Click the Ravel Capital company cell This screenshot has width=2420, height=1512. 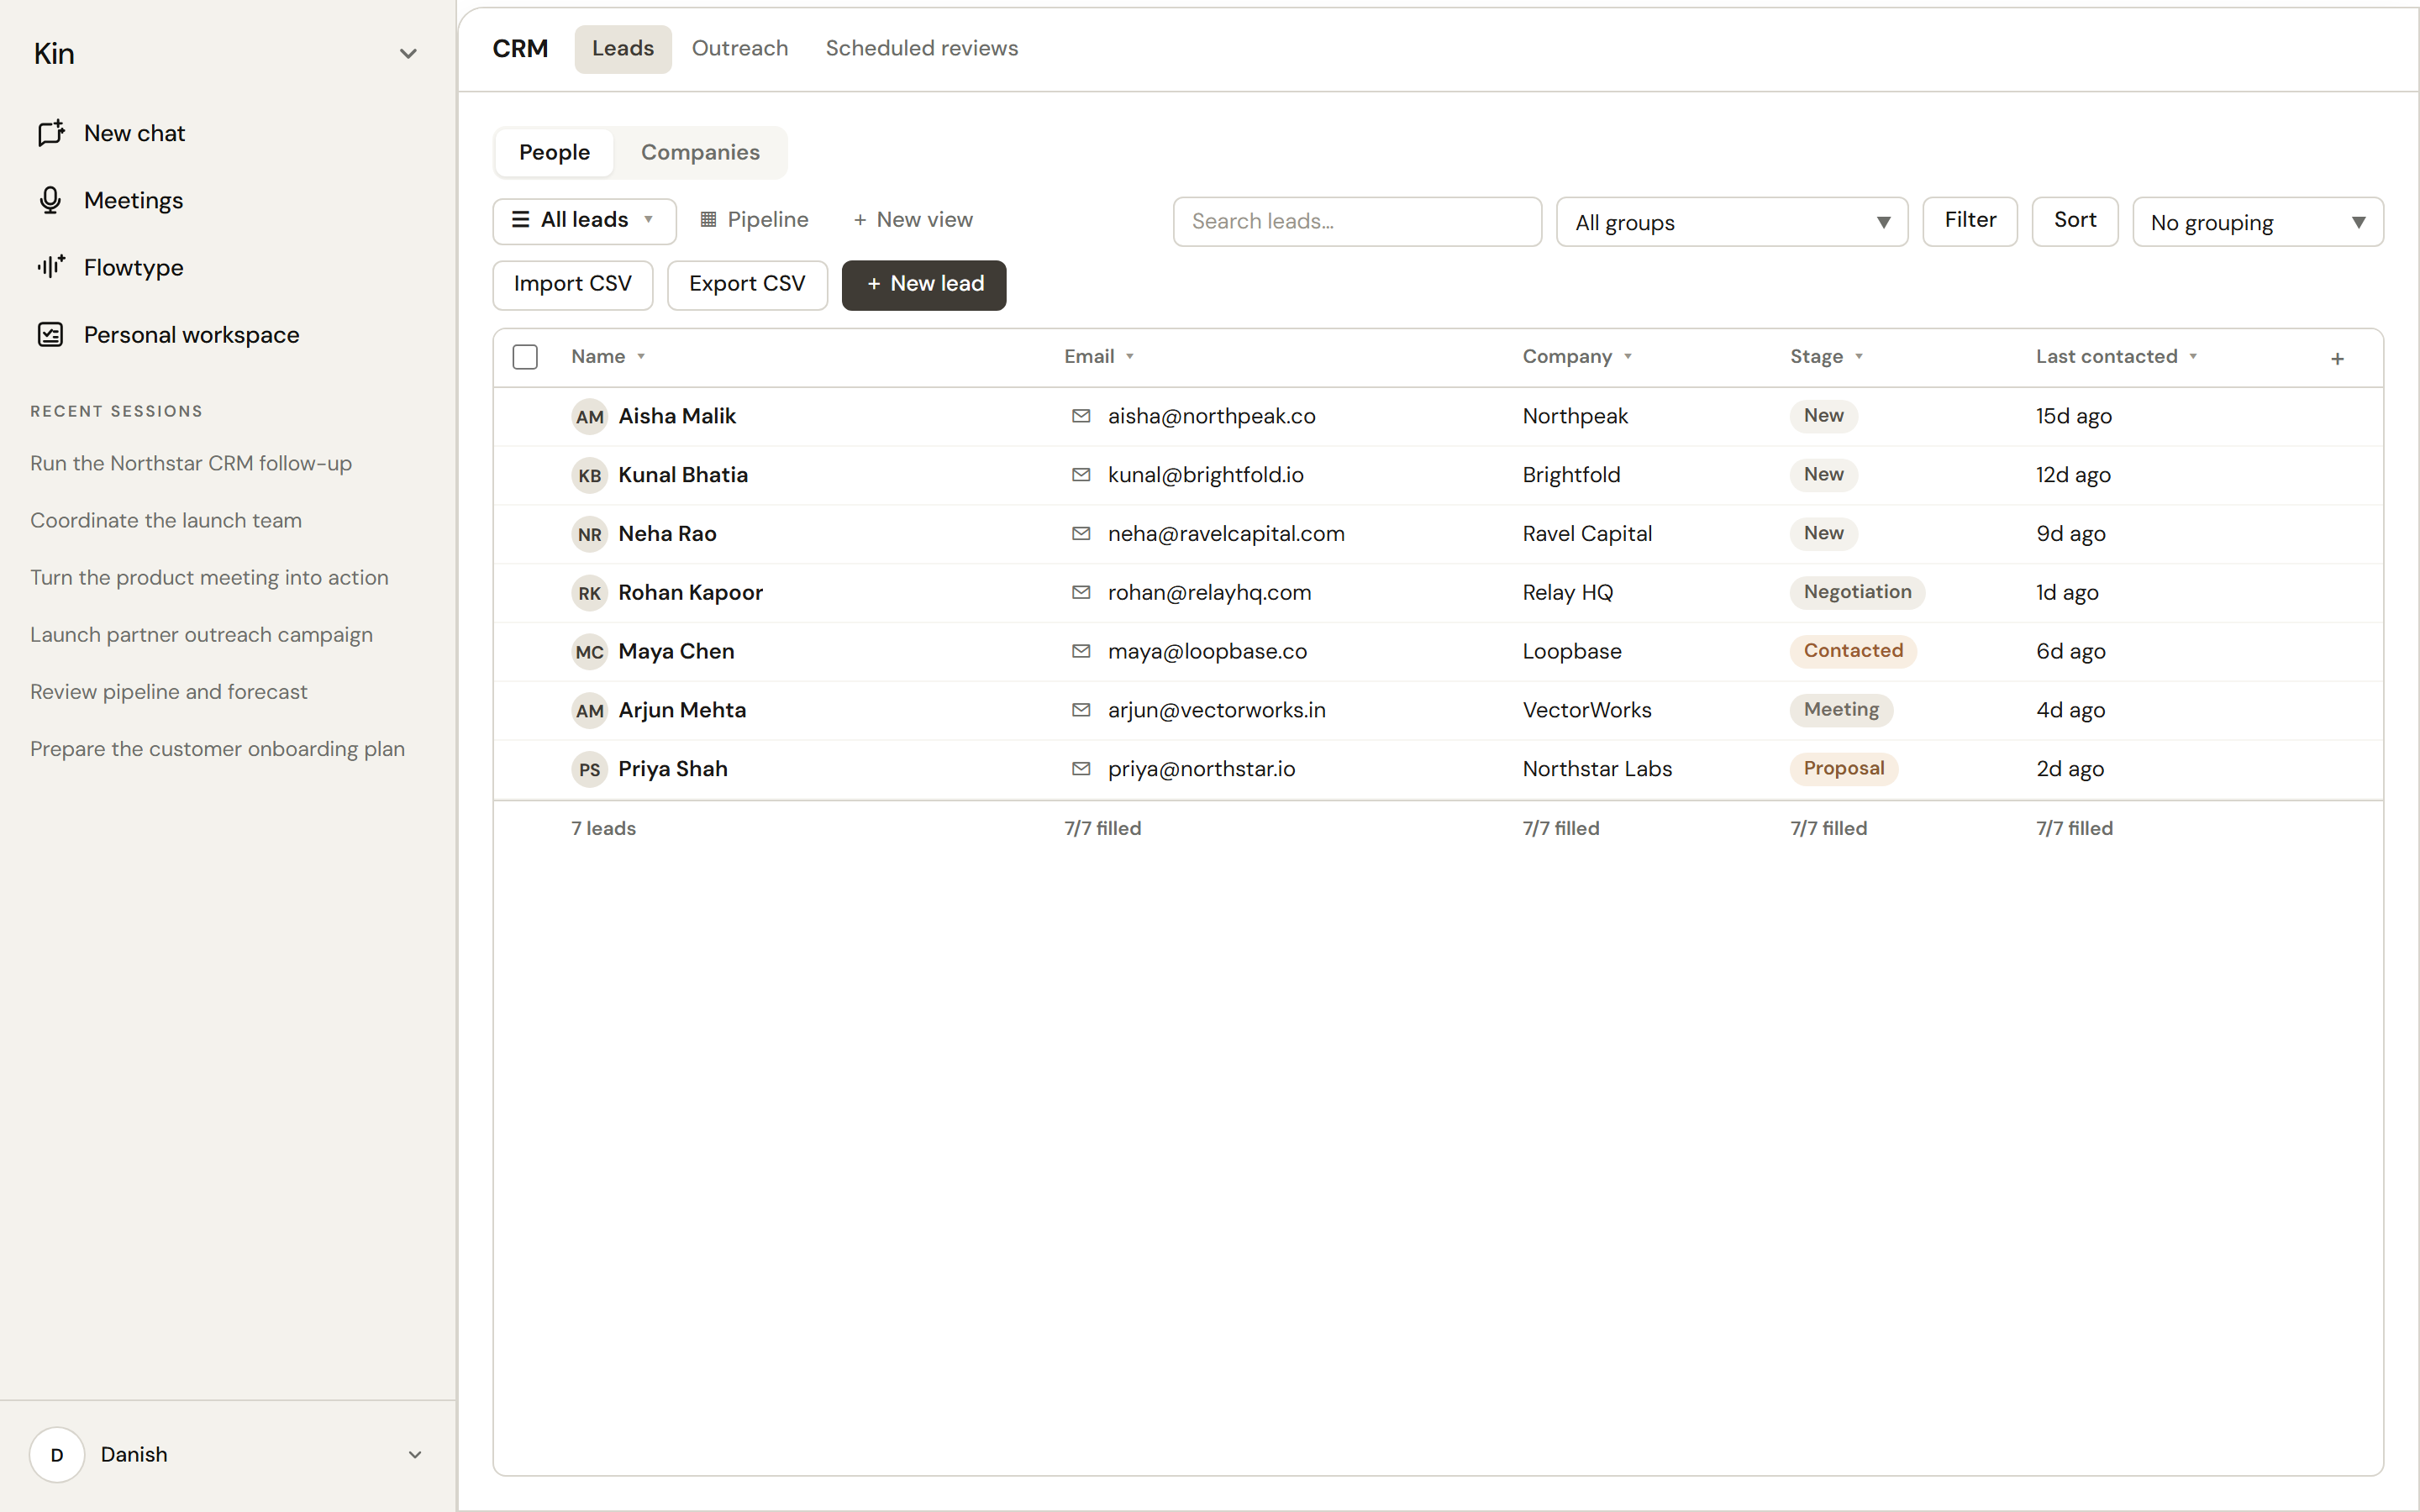[x=1587, y=534]
